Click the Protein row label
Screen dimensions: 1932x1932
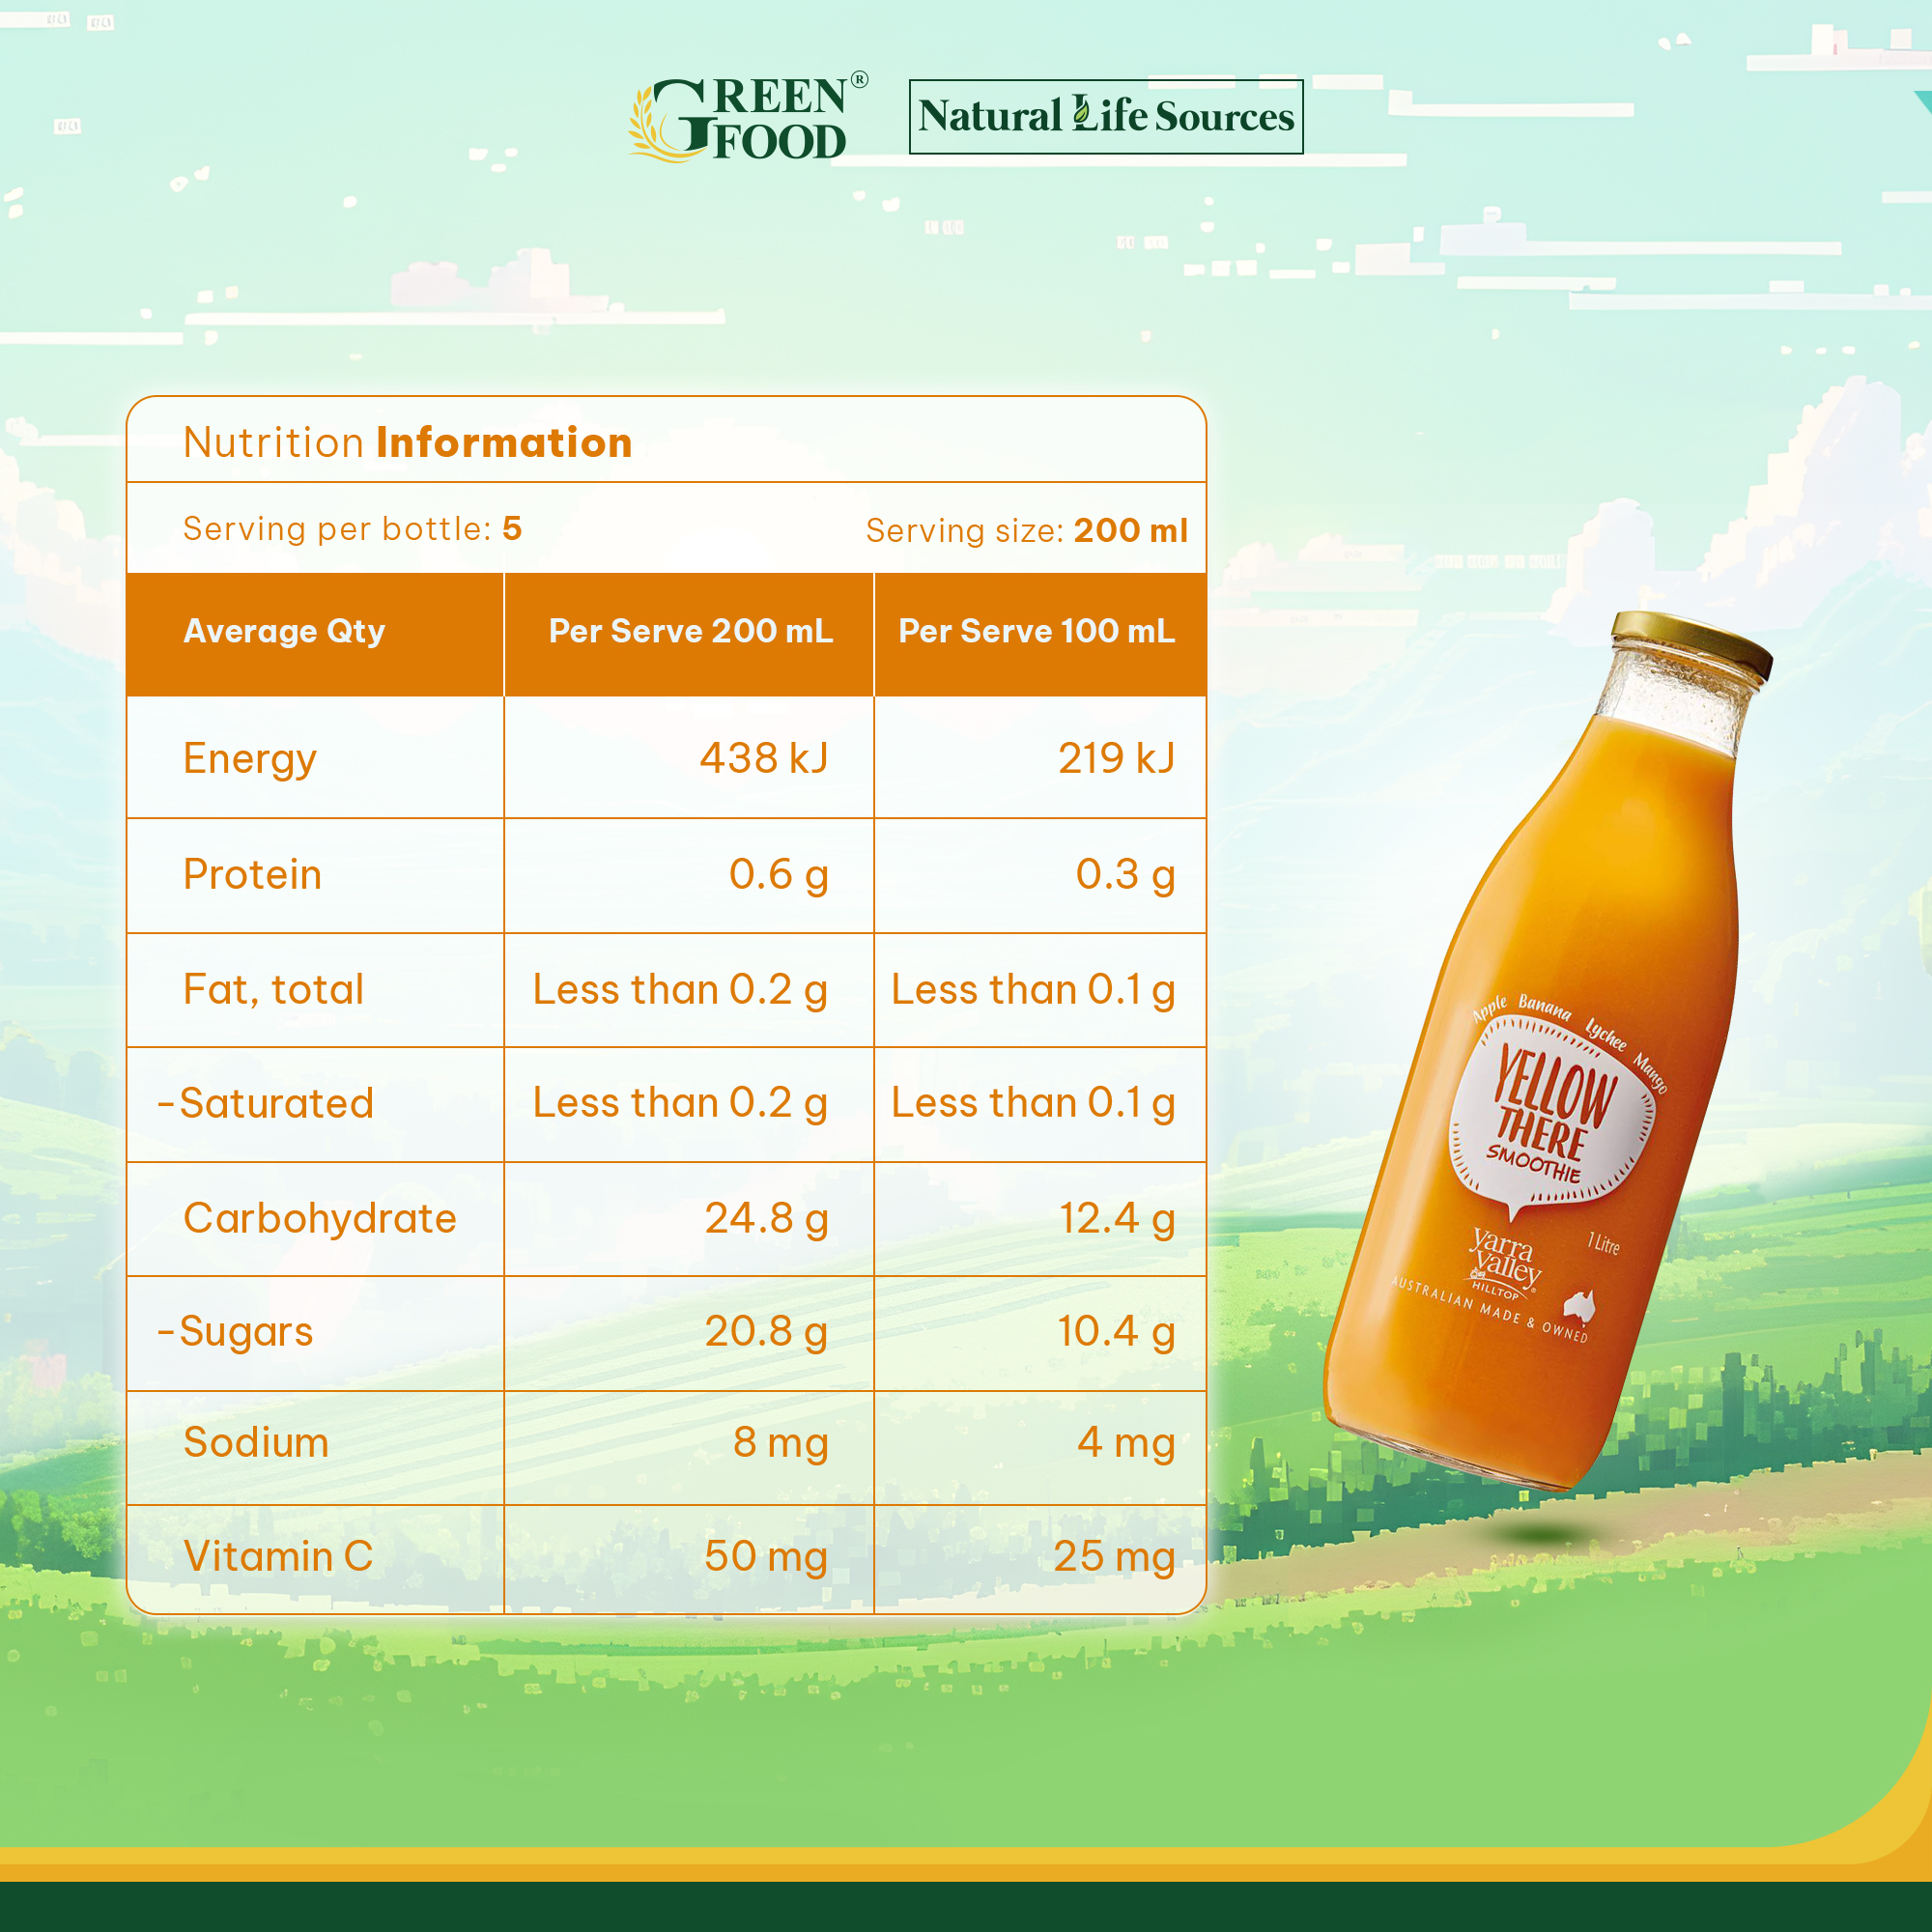(252, 875)
